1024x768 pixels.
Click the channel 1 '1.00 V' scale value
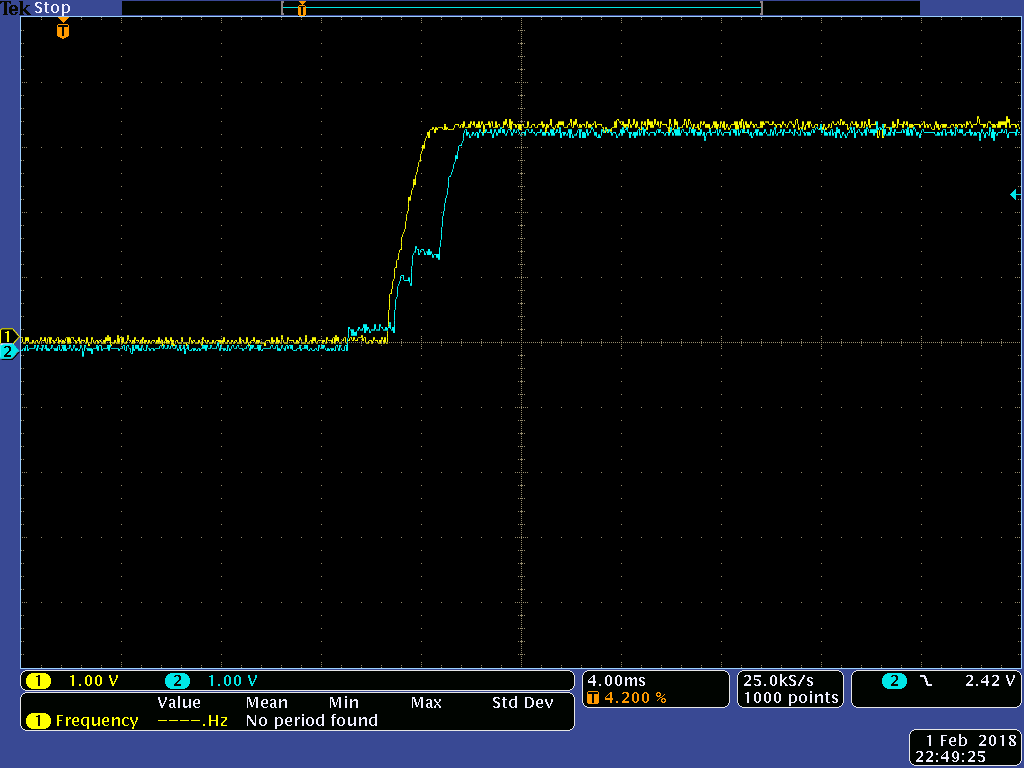pyautogui.click(x=93, y=681)
